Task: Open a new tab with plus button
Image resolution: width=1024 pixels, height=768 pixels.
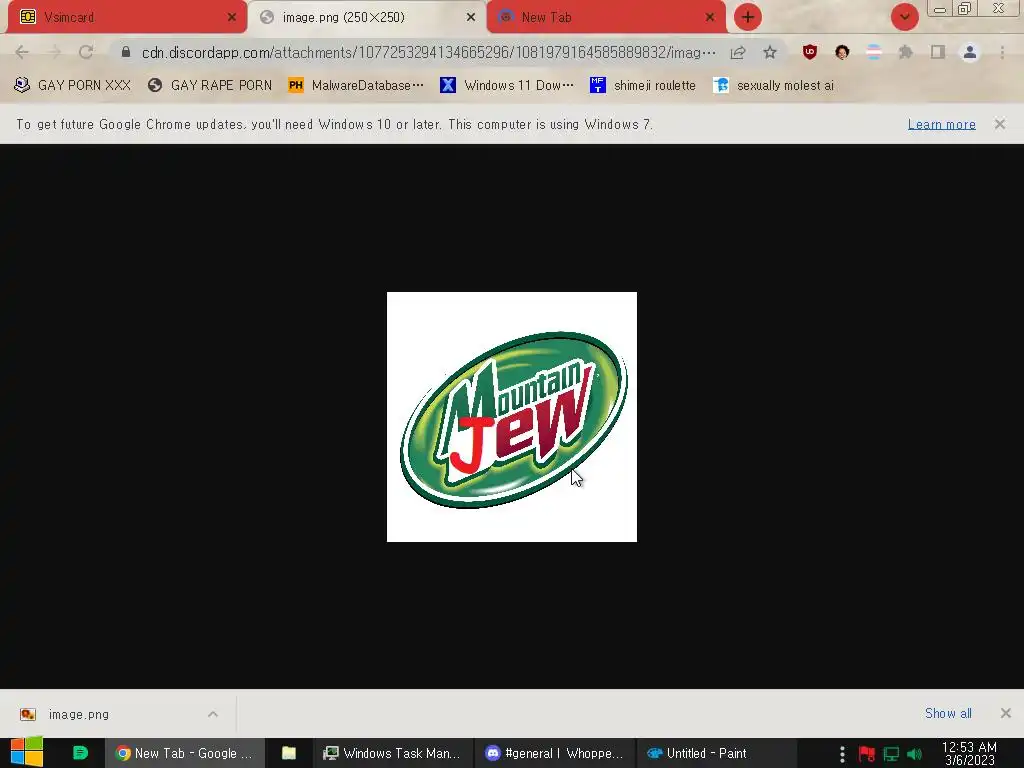Action: (748, 17)
